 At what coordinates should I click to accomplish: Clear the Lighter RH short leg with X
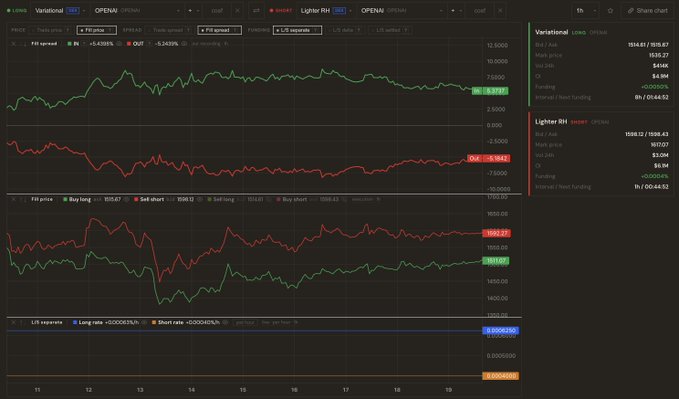[x=500, y=10]
